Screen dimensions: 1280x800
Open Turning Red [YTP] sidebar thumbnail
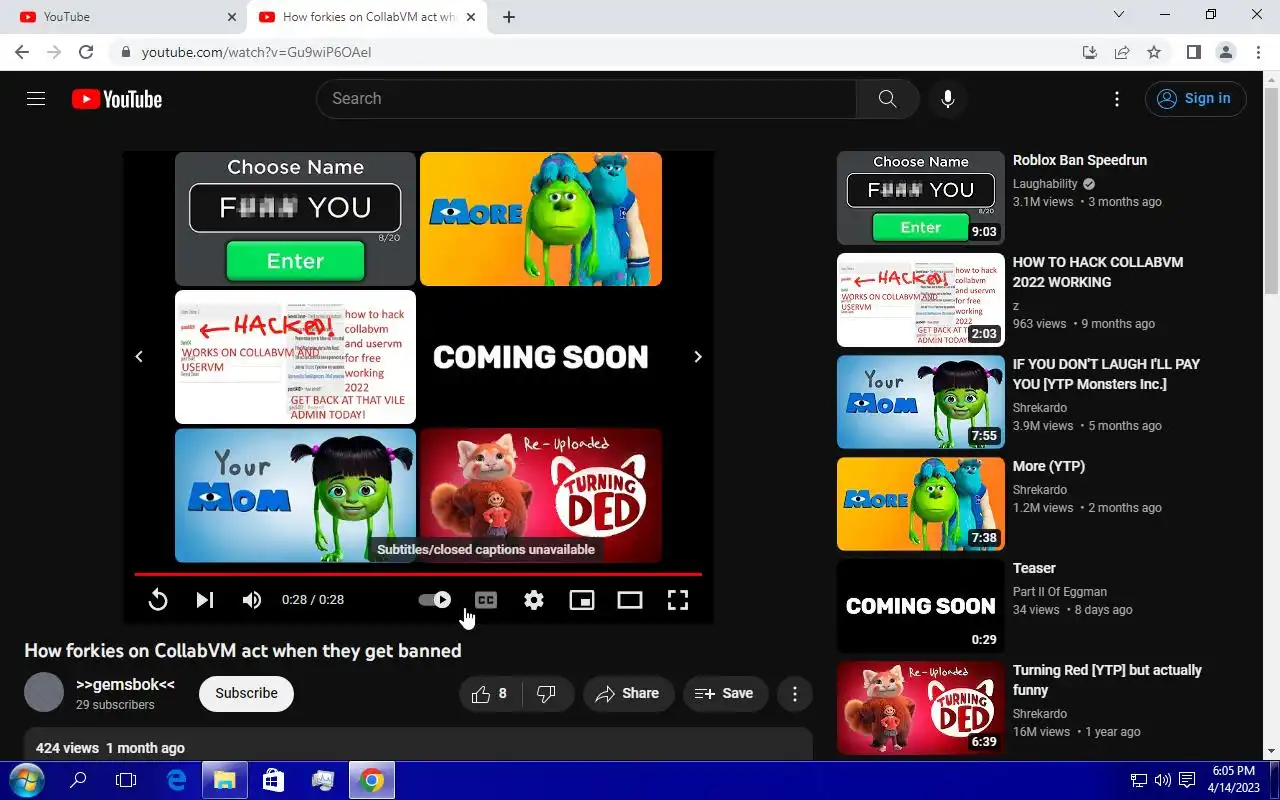pyautogui.click(x=921, y=708)
